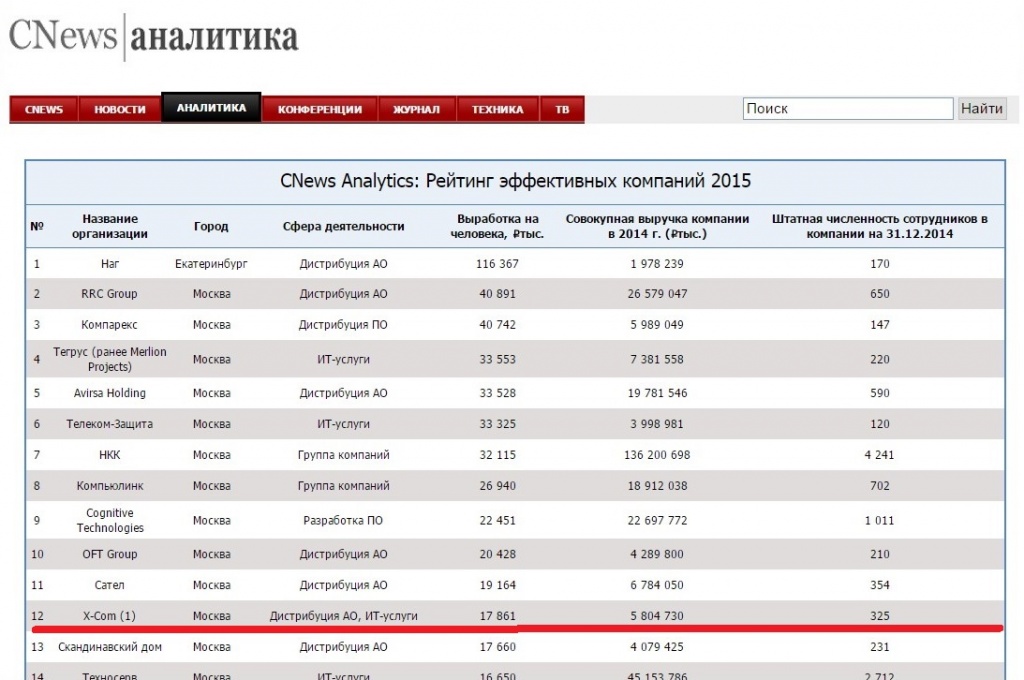The image size is (1024, 680).
Task: Select Тегрус (ранее Merlion Projects) cell
Action: coord(110,359)
